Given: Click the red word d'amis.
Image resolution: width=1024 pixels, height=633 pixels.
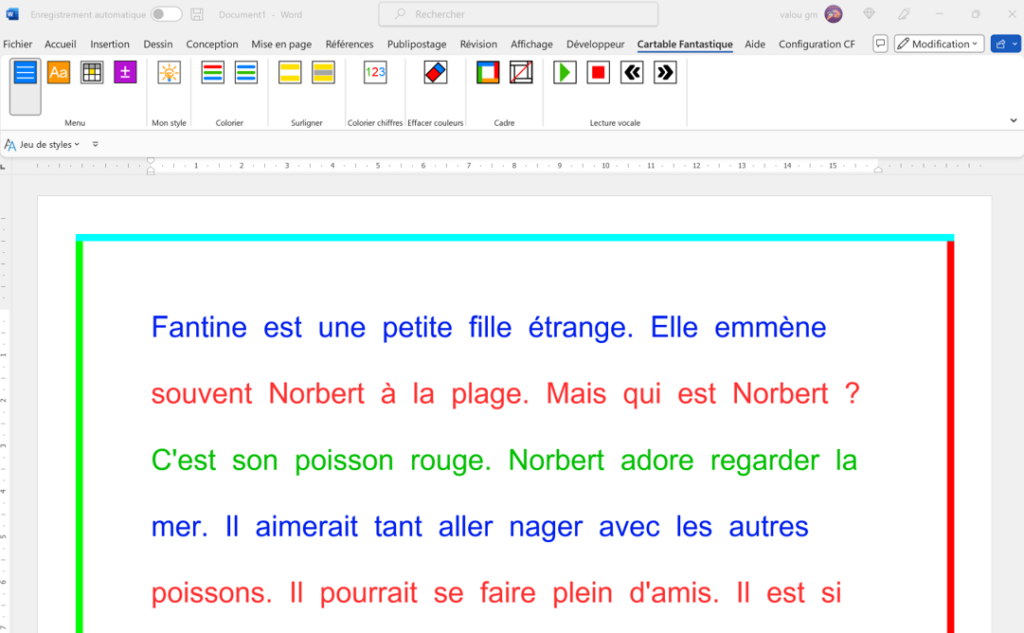Looking at the screenshot, I should pyautogui.click(x=674, y=593).
